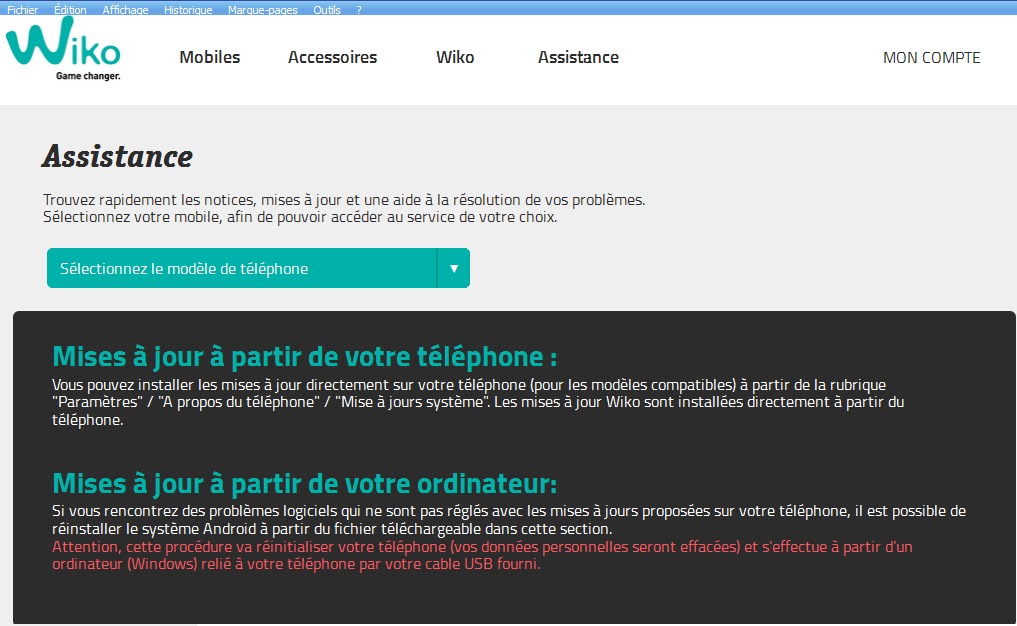This screenshot has height=626, width=1017.
Task: Go to the Accessoires section
Action: (x=332, y=57)
